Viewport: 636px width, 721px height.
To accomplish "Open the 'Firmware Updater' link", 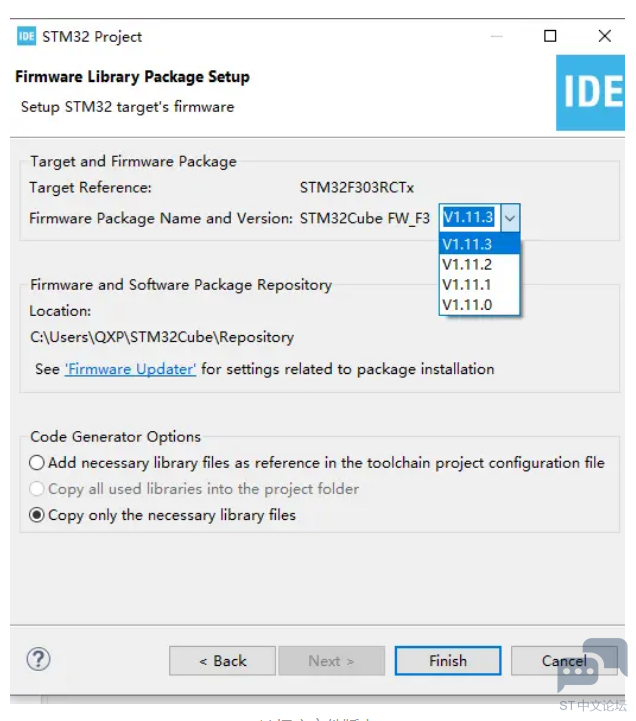I will (x=131, y=369).
